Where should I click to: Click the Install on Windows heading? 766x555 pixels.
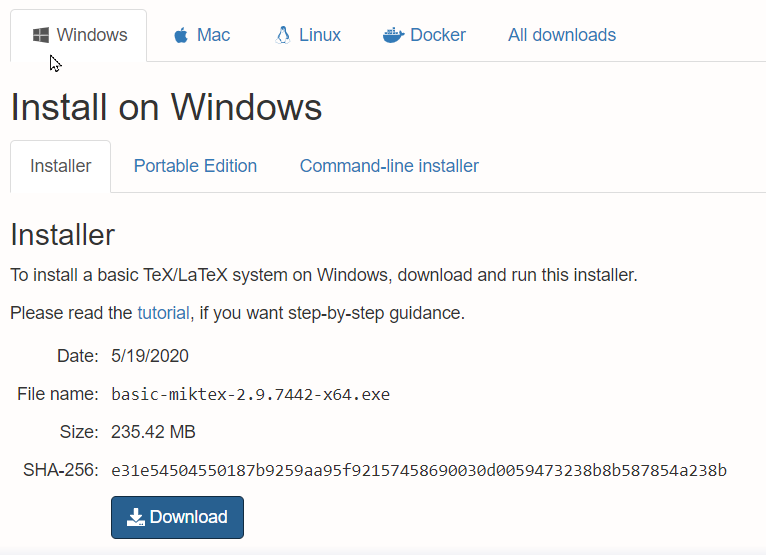(166, 107)
